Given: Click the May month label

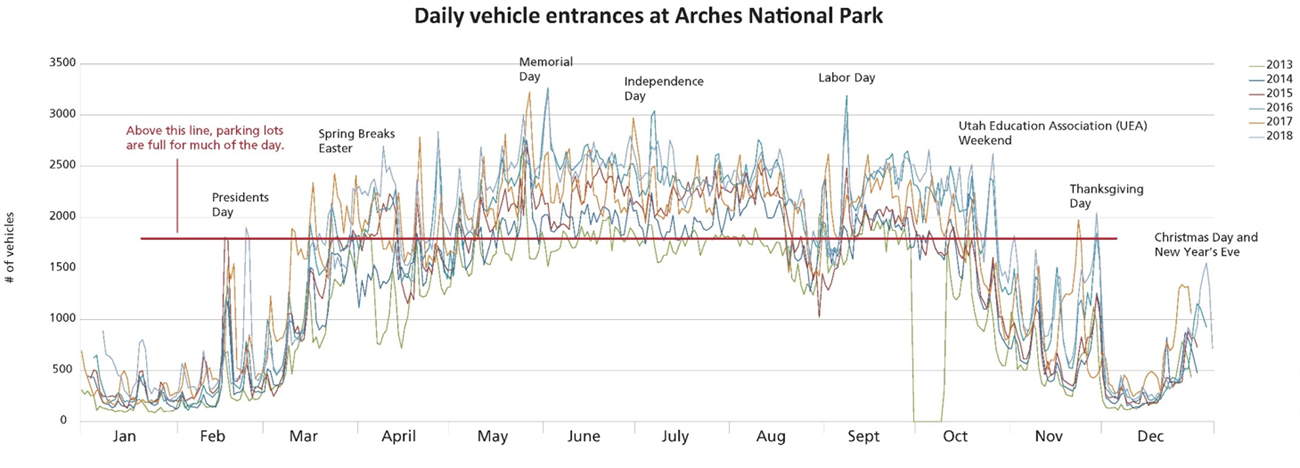Looking at the screenshot, I should 493,438.
